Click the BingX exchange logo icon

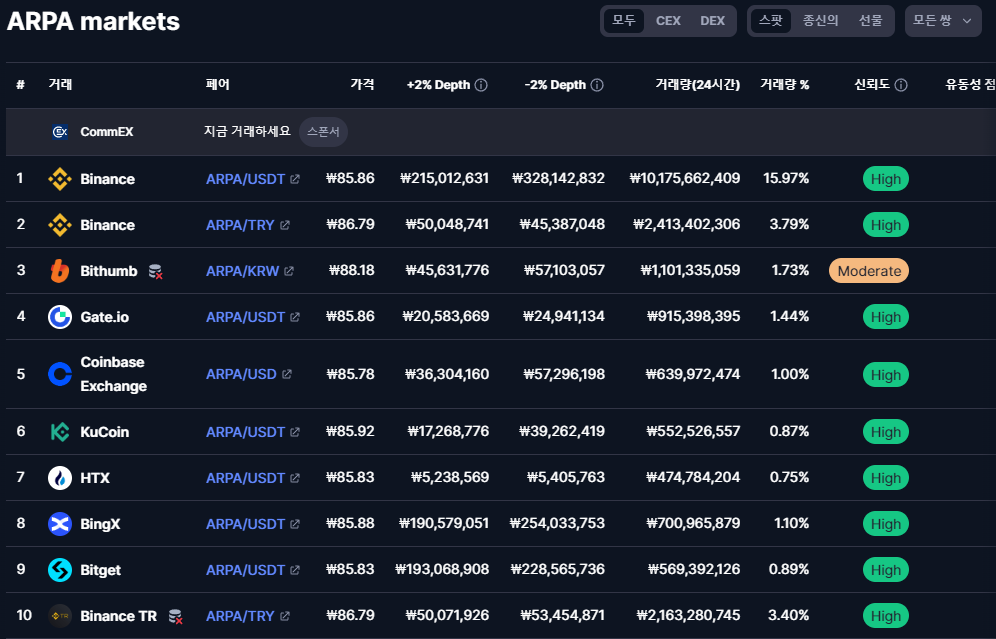click(x=60, y=524)
